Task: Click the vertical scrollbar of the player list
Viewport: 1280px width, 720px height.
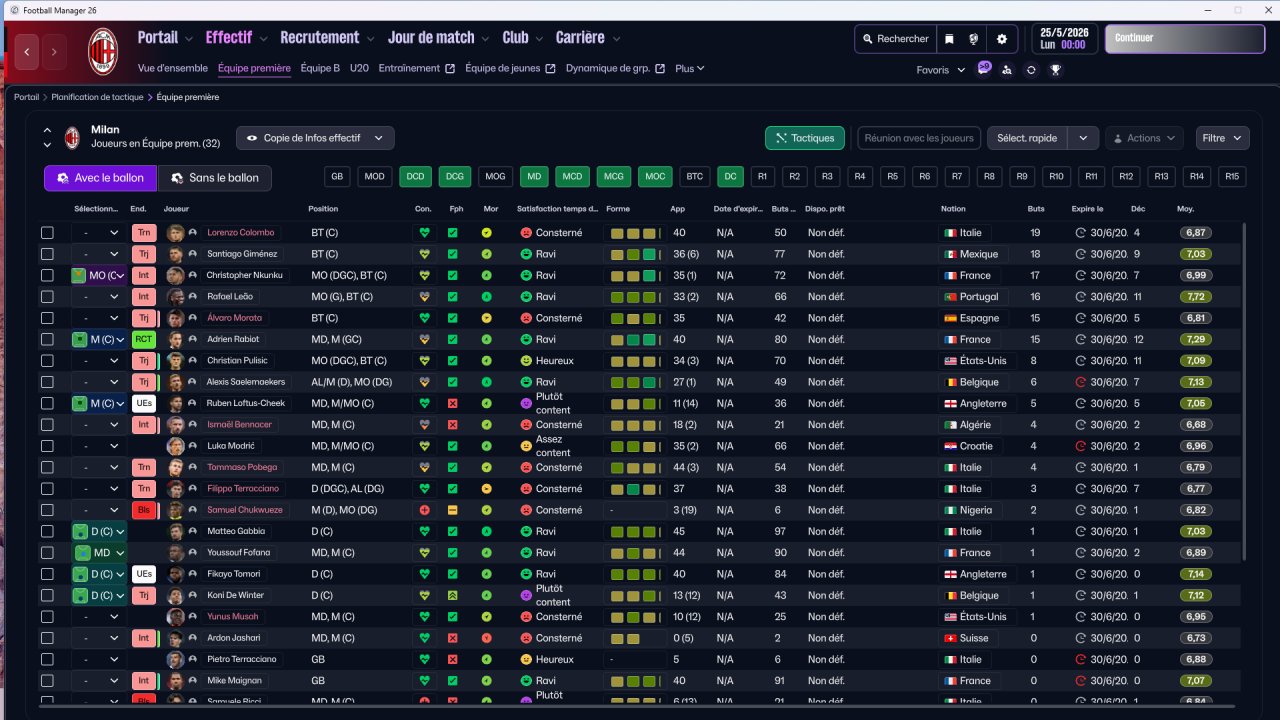Action: pyautogui.click(x=1245, y=390)
